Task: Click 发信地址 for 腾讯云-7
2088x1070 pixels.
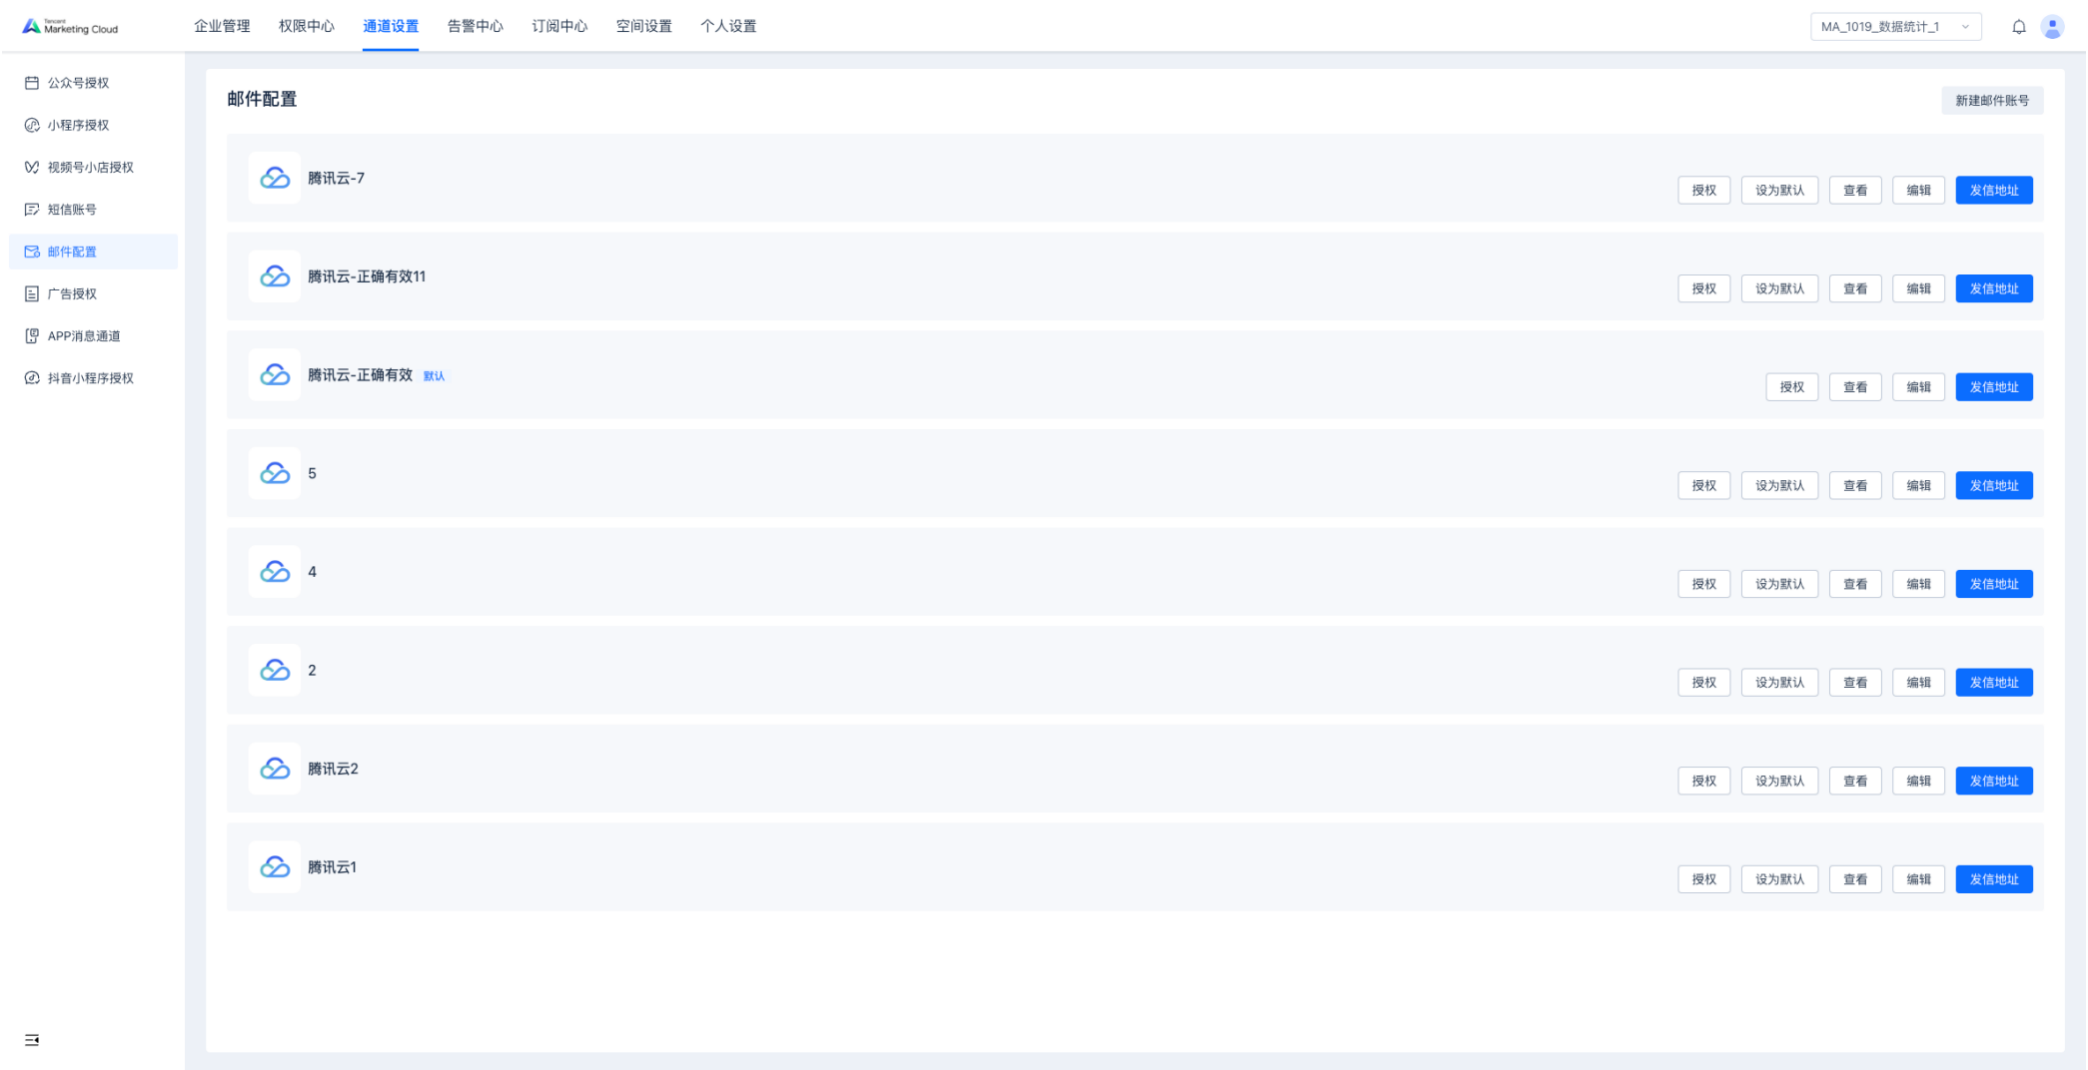Action: click(x=1993, y=190)
